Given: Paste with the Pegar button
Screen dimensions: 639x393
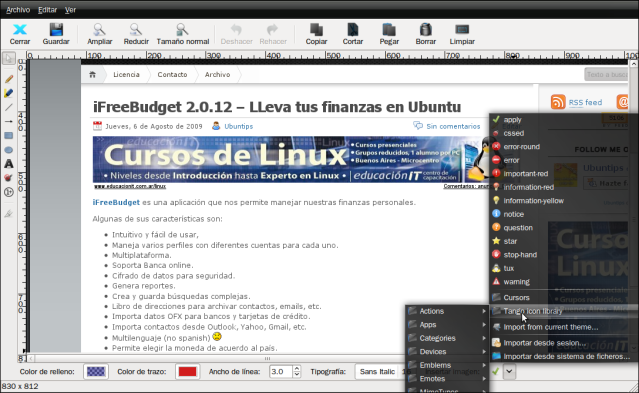Looking at the screenshot, I should click(x=389, y=34).
